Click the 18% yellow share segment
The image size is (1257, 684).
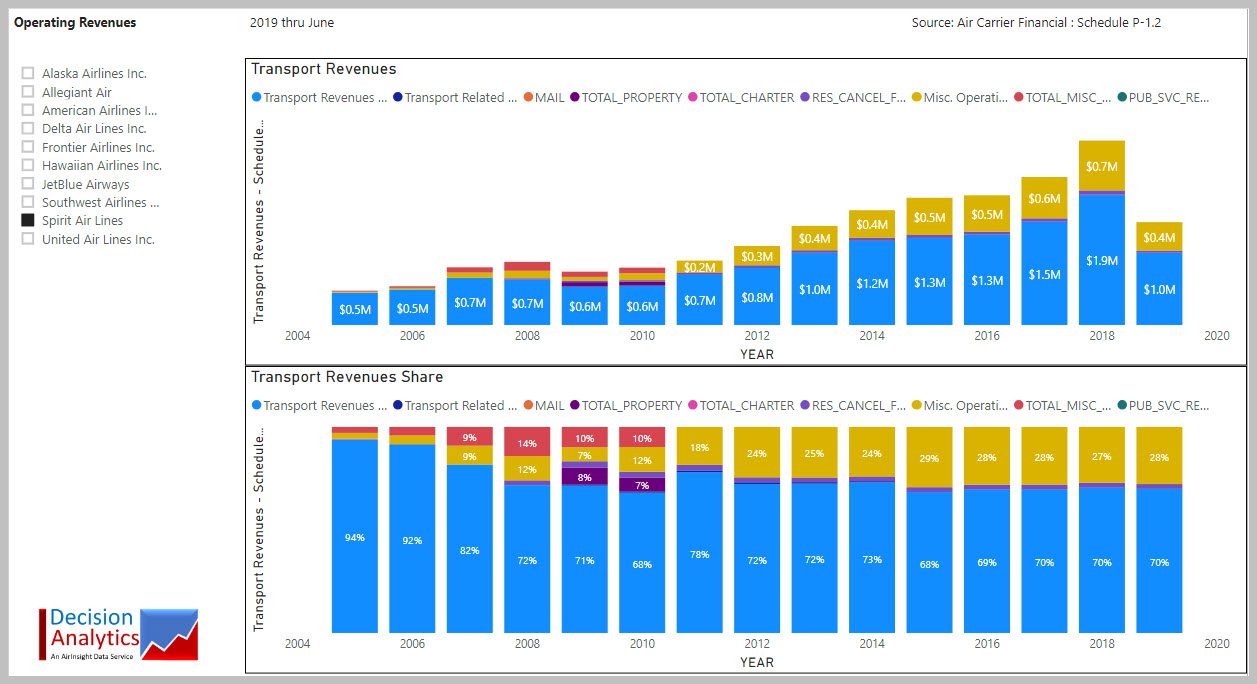point(699,446)
